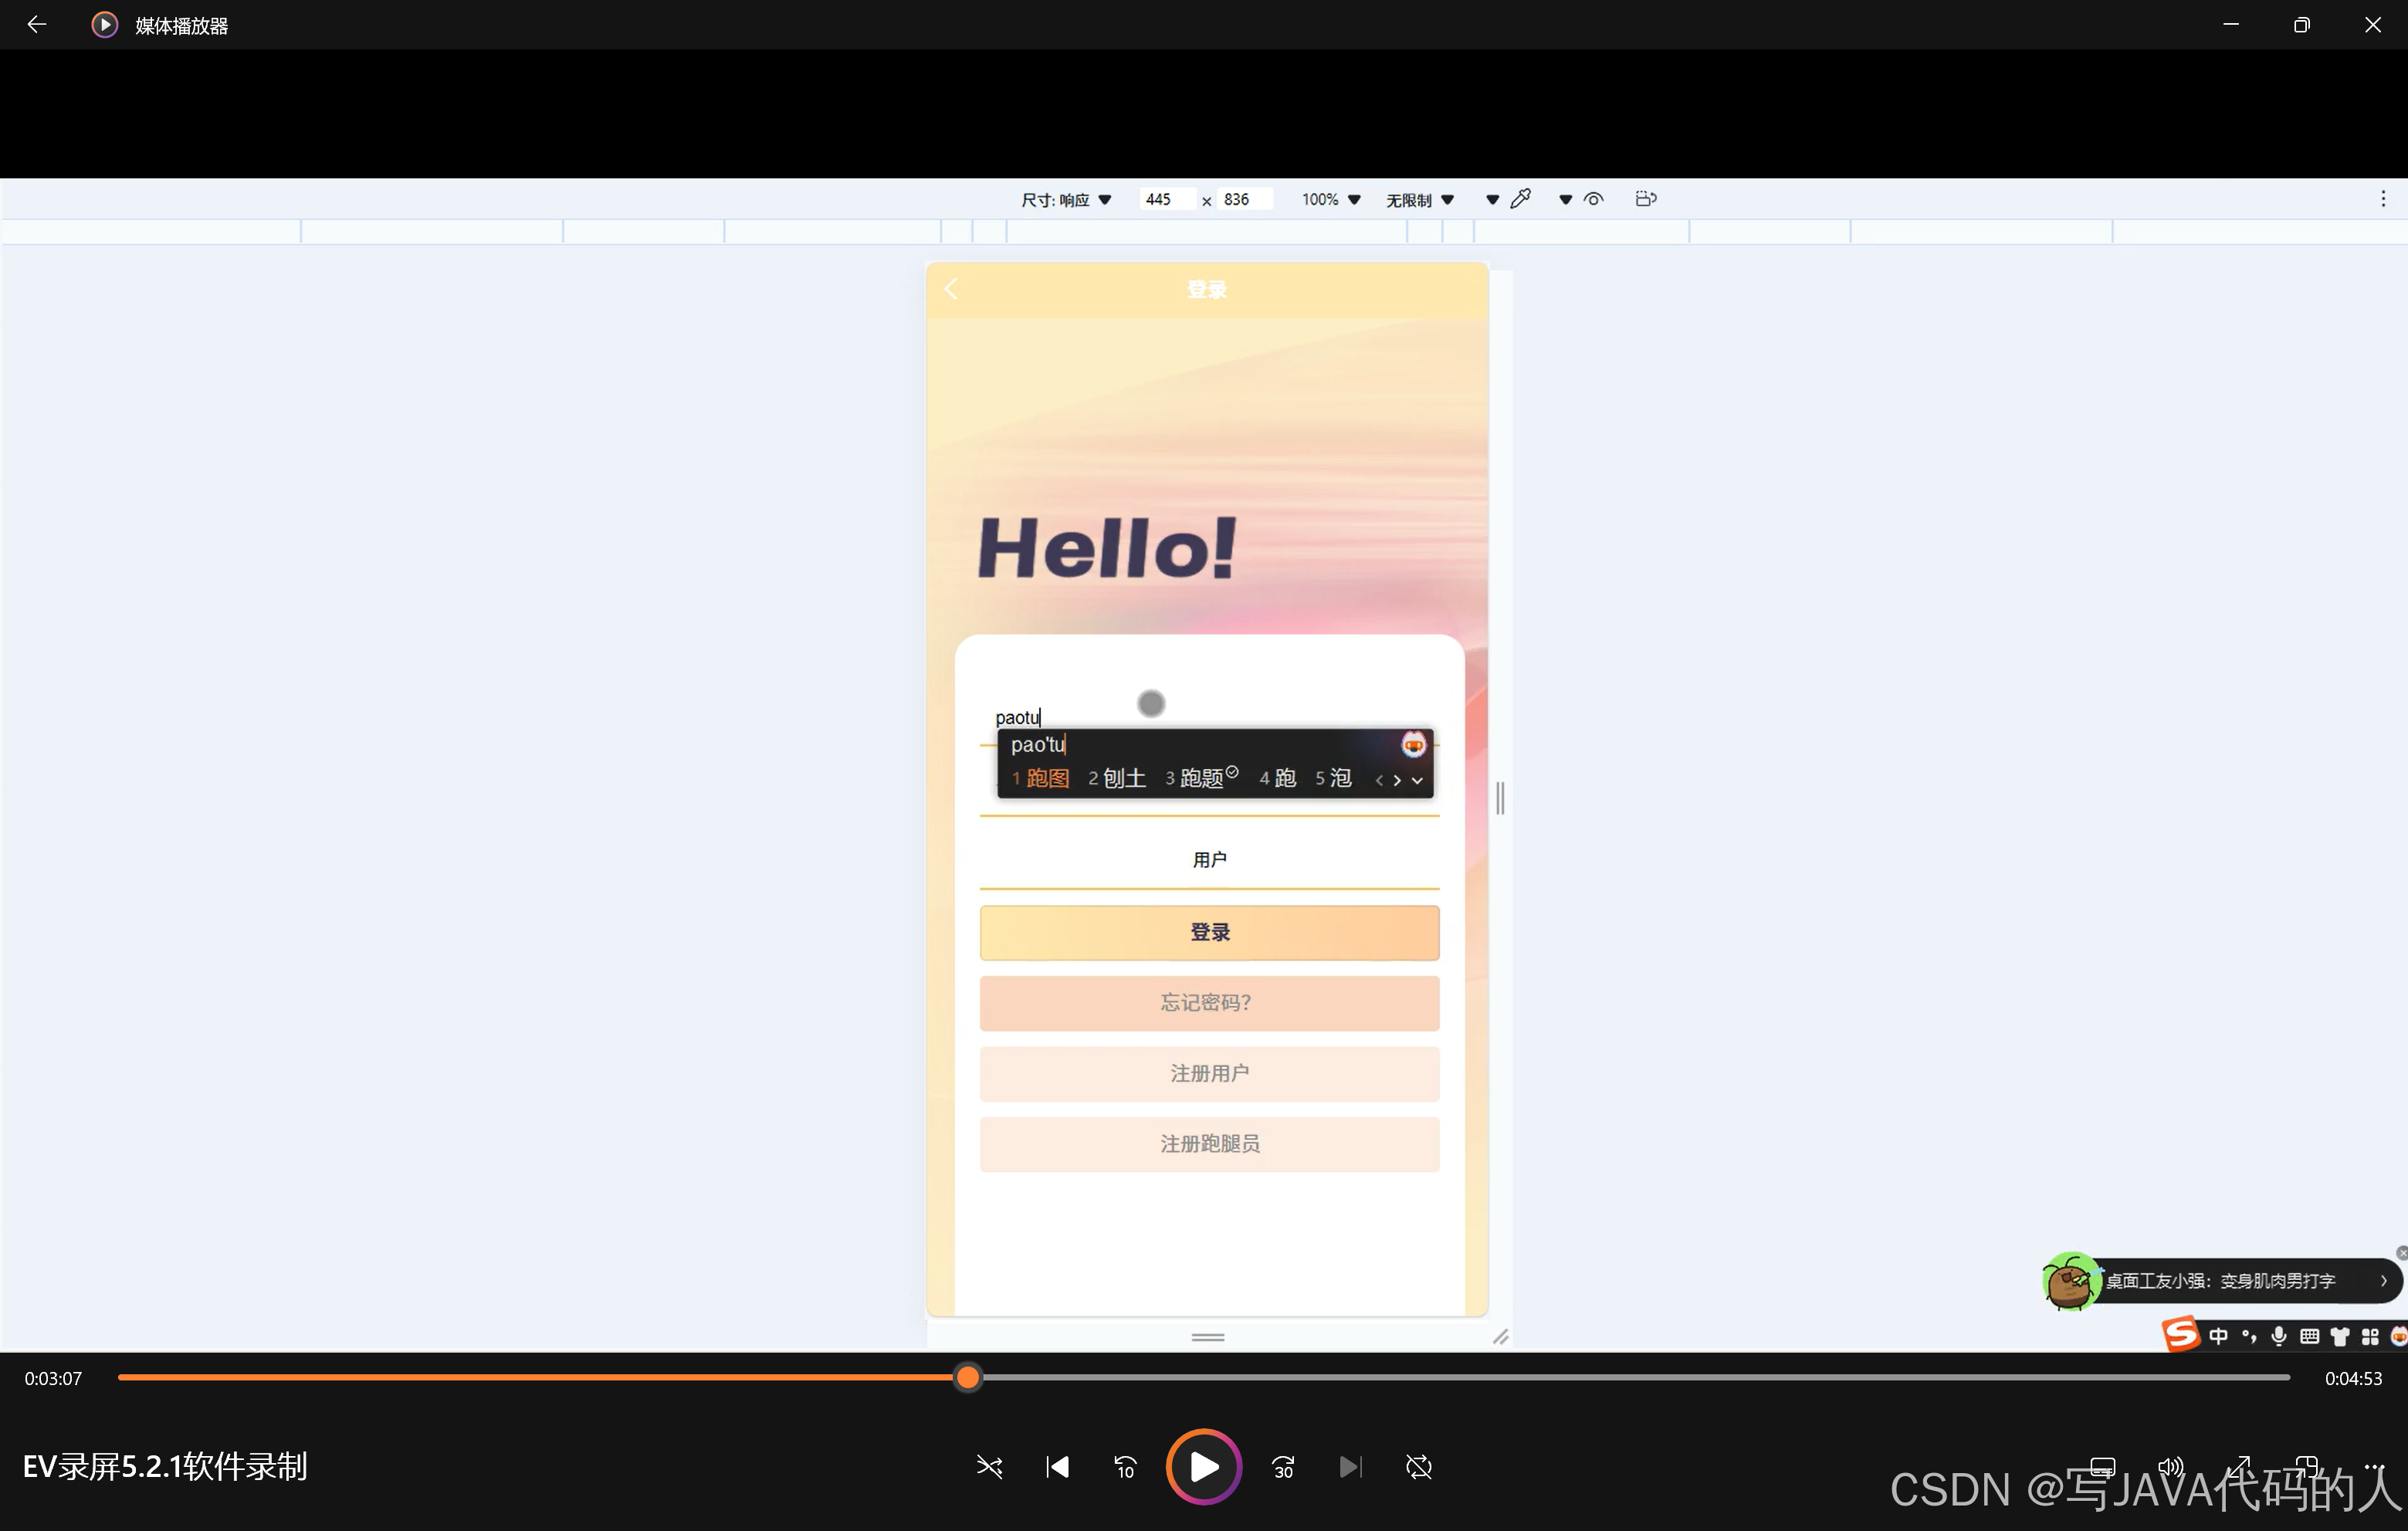Choose IME candidate 1 跑图
2408x1531 pixels.
[x=1040, y=778]
